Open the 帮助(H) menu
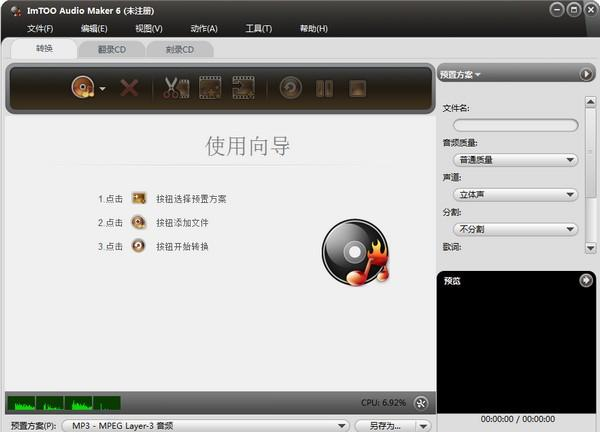 pyautogui.click(x=314, y=29)
